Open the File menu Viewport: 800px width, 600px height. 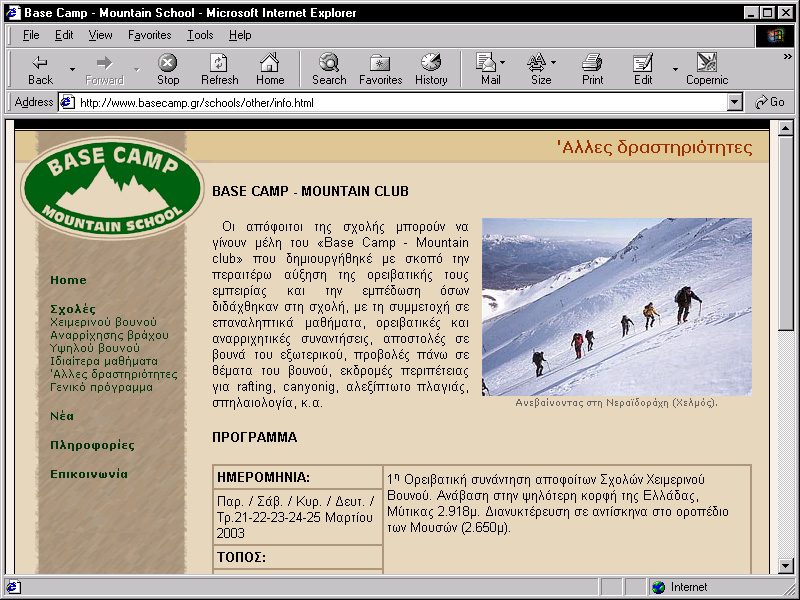tap(31, 35)
